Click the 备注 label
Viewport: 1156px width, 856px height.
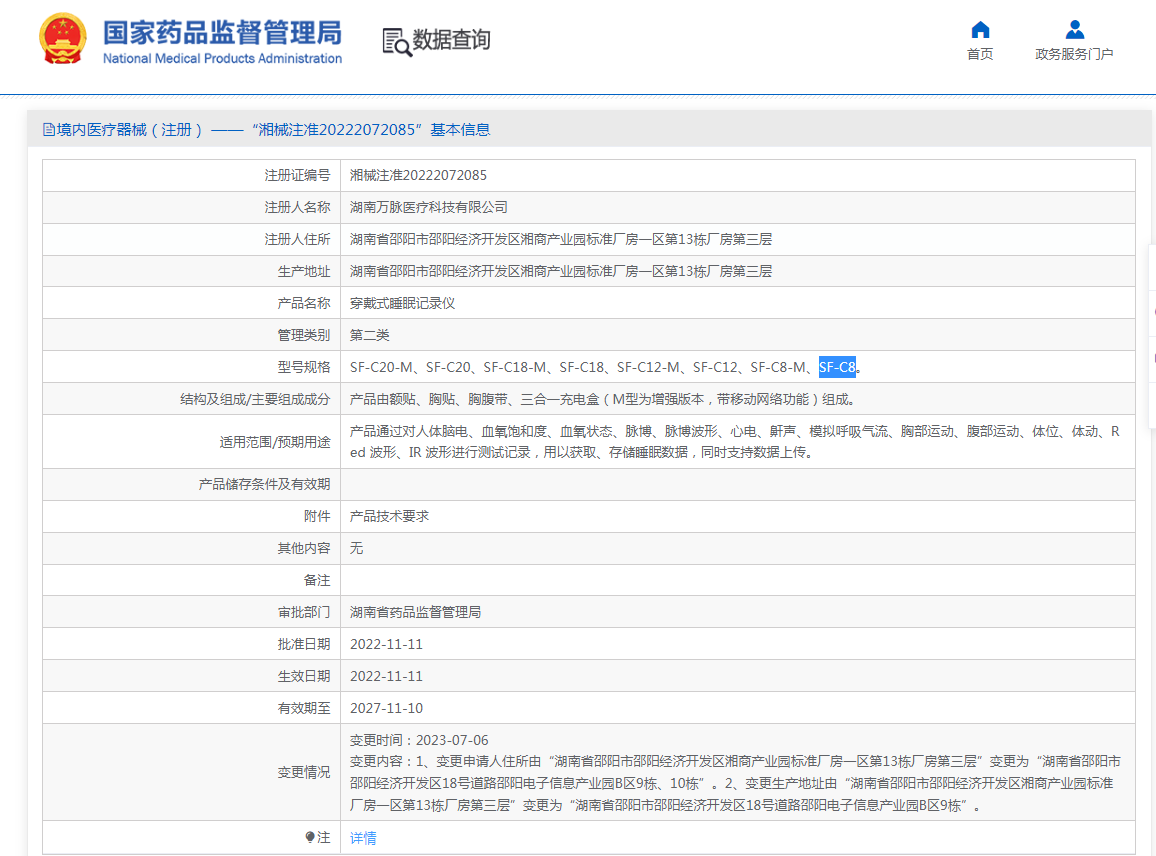[317, 580]
